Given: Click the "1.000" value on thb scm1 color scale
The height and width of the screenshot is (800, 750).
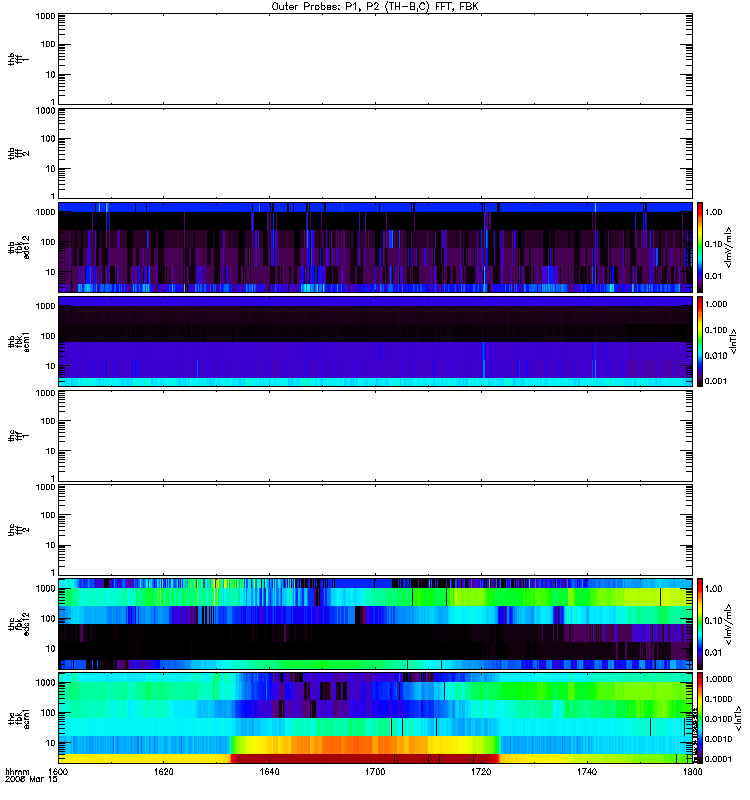Looking at the screenshot, I should coord(716,304).
